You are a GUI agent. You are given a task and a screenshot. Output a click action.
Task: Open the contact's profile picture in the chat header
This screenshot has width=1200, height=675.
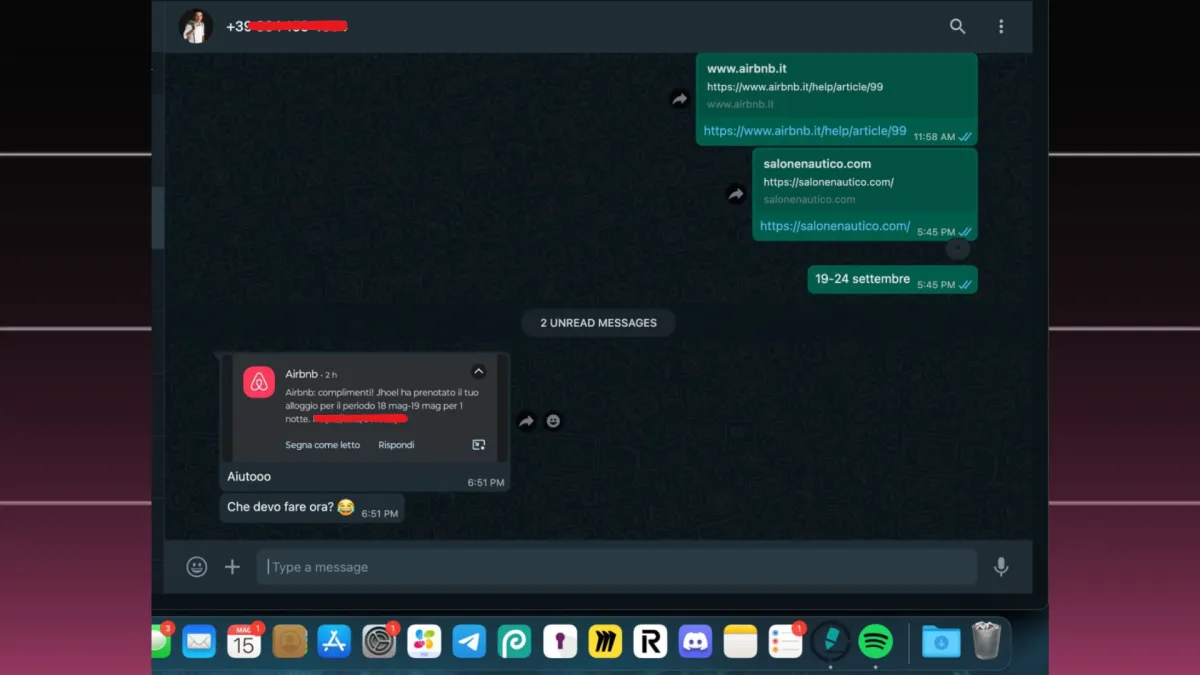(196, 27)
